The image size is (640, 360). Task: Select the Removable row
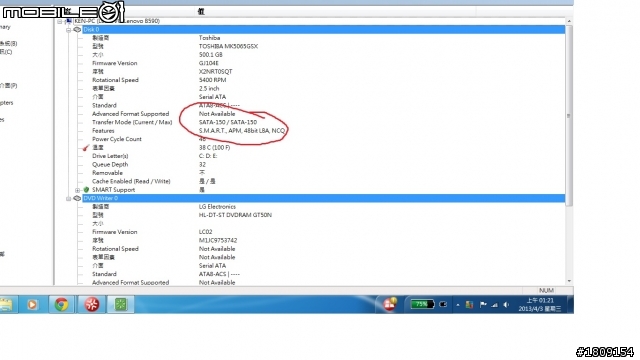pyautogui.click(x=107, y=173)
